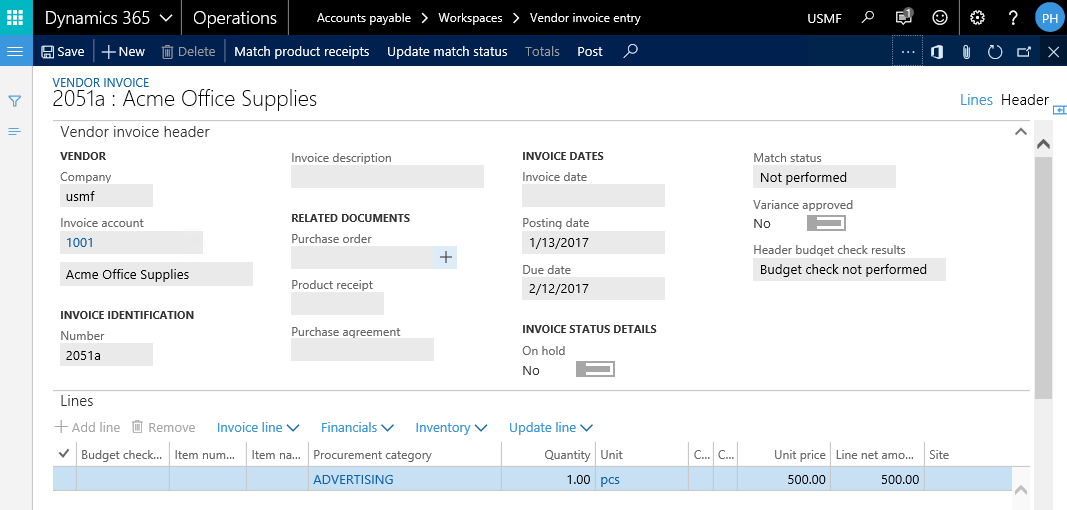Click the plus icon beside Purchase order

(x=446, y=258)
